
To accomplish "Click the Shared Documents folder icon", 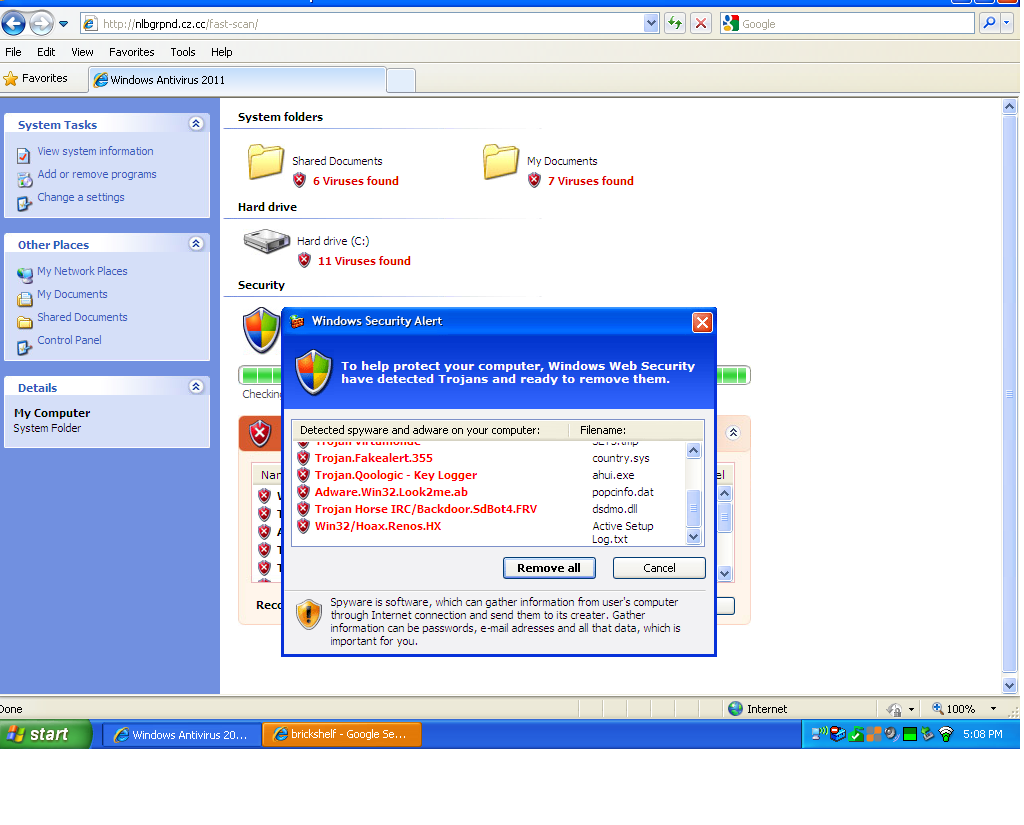I will 265,161.
